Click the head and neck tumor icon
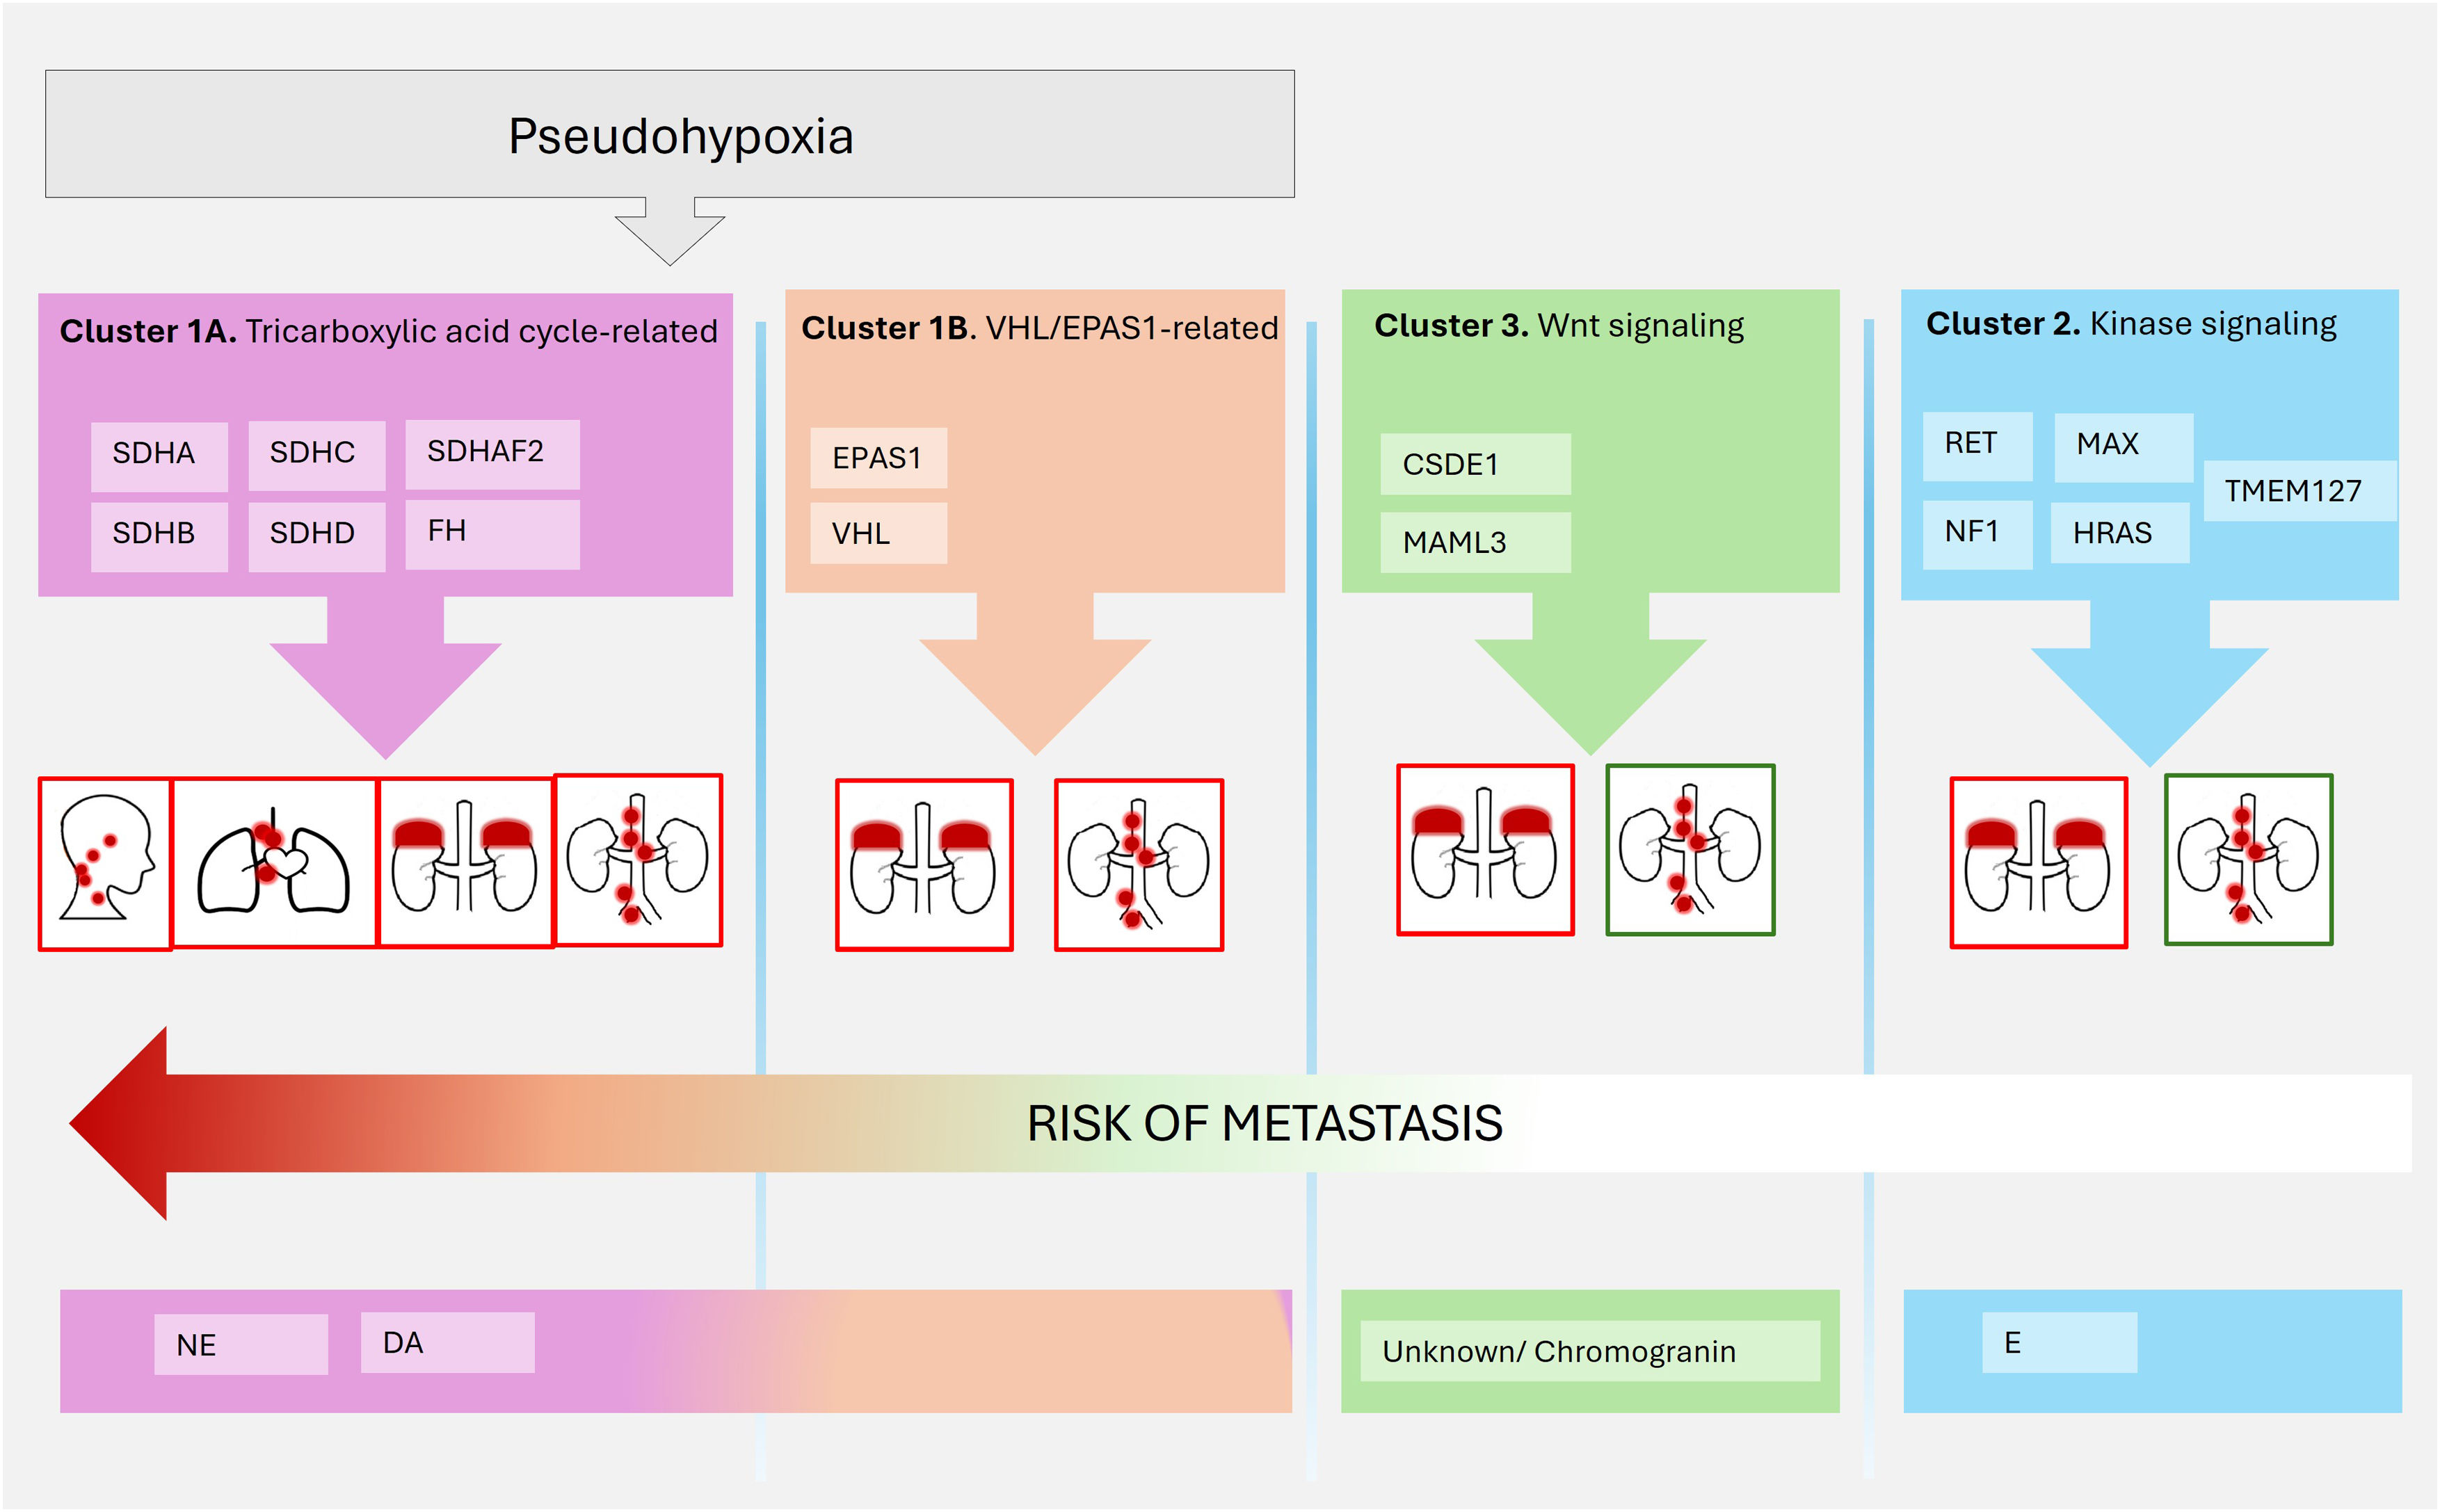2440x1512 pixels. tap(105, 864)
